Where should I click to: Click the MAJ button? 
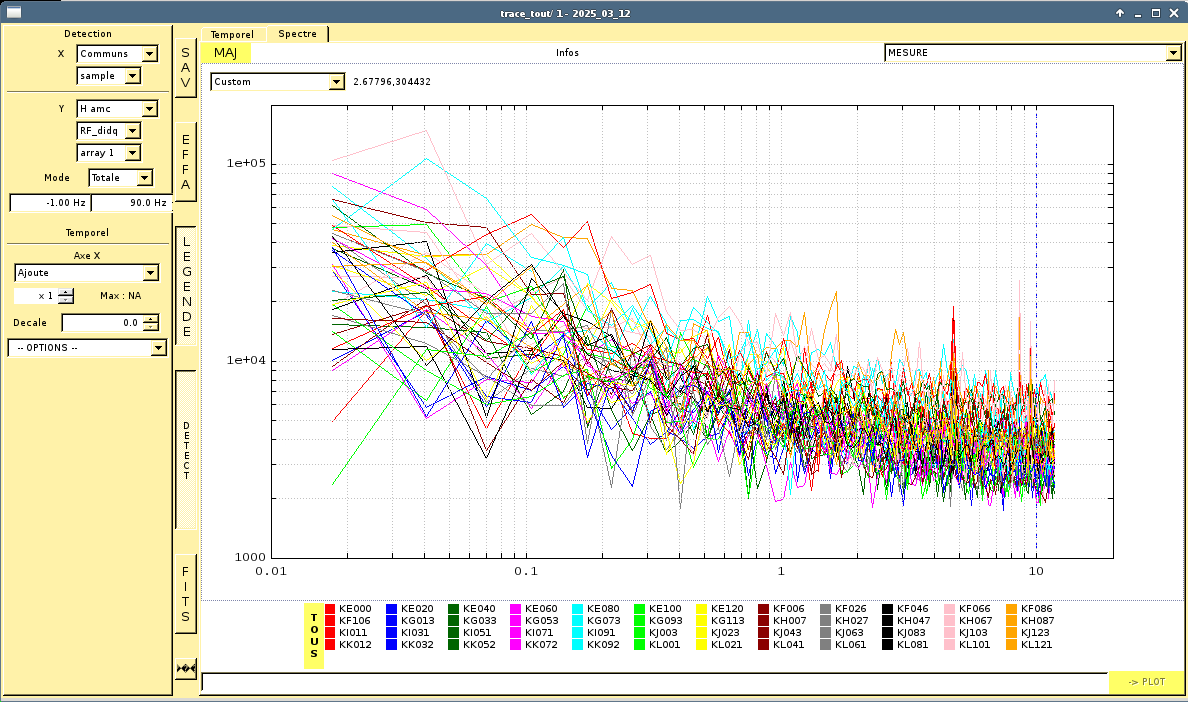pyautogui.click(x=226, y=53)
